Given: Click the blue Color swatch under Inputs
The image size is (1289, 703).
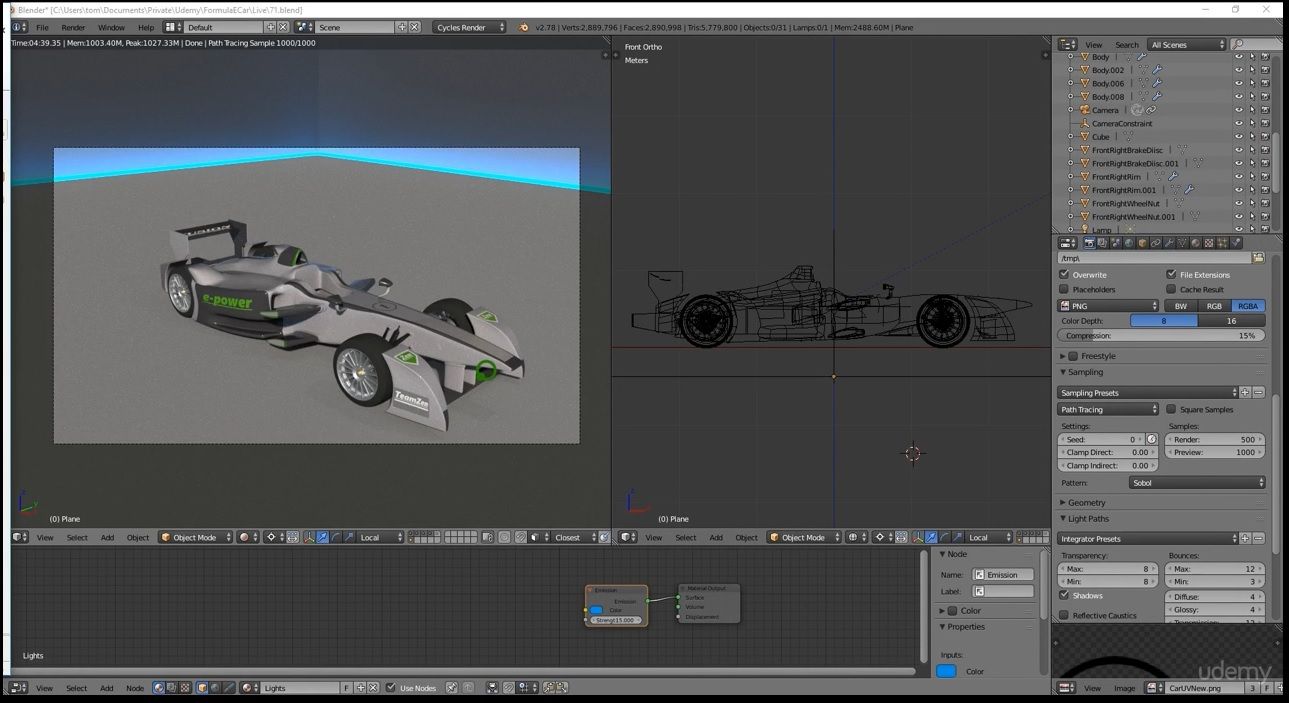Looking at the screenshot, I should click(x=946, y=671).
